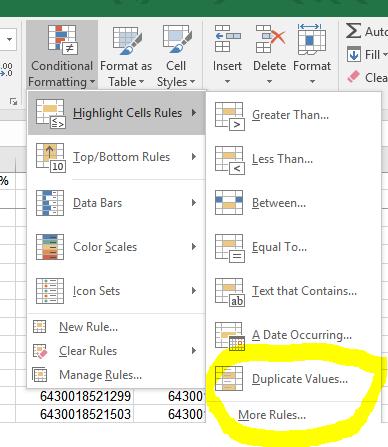Click the Fill down icon
The height and width of the screenshot is (447, 388).
353,54
